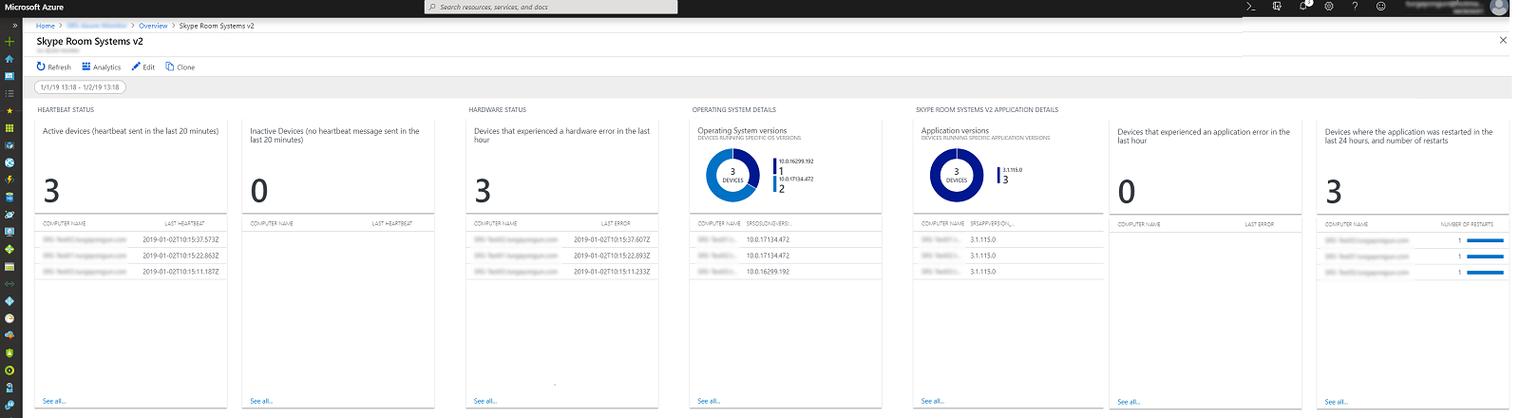1520x418 pixels.
Task: Open portal settings gear icon
Action: coord(1329,6)
